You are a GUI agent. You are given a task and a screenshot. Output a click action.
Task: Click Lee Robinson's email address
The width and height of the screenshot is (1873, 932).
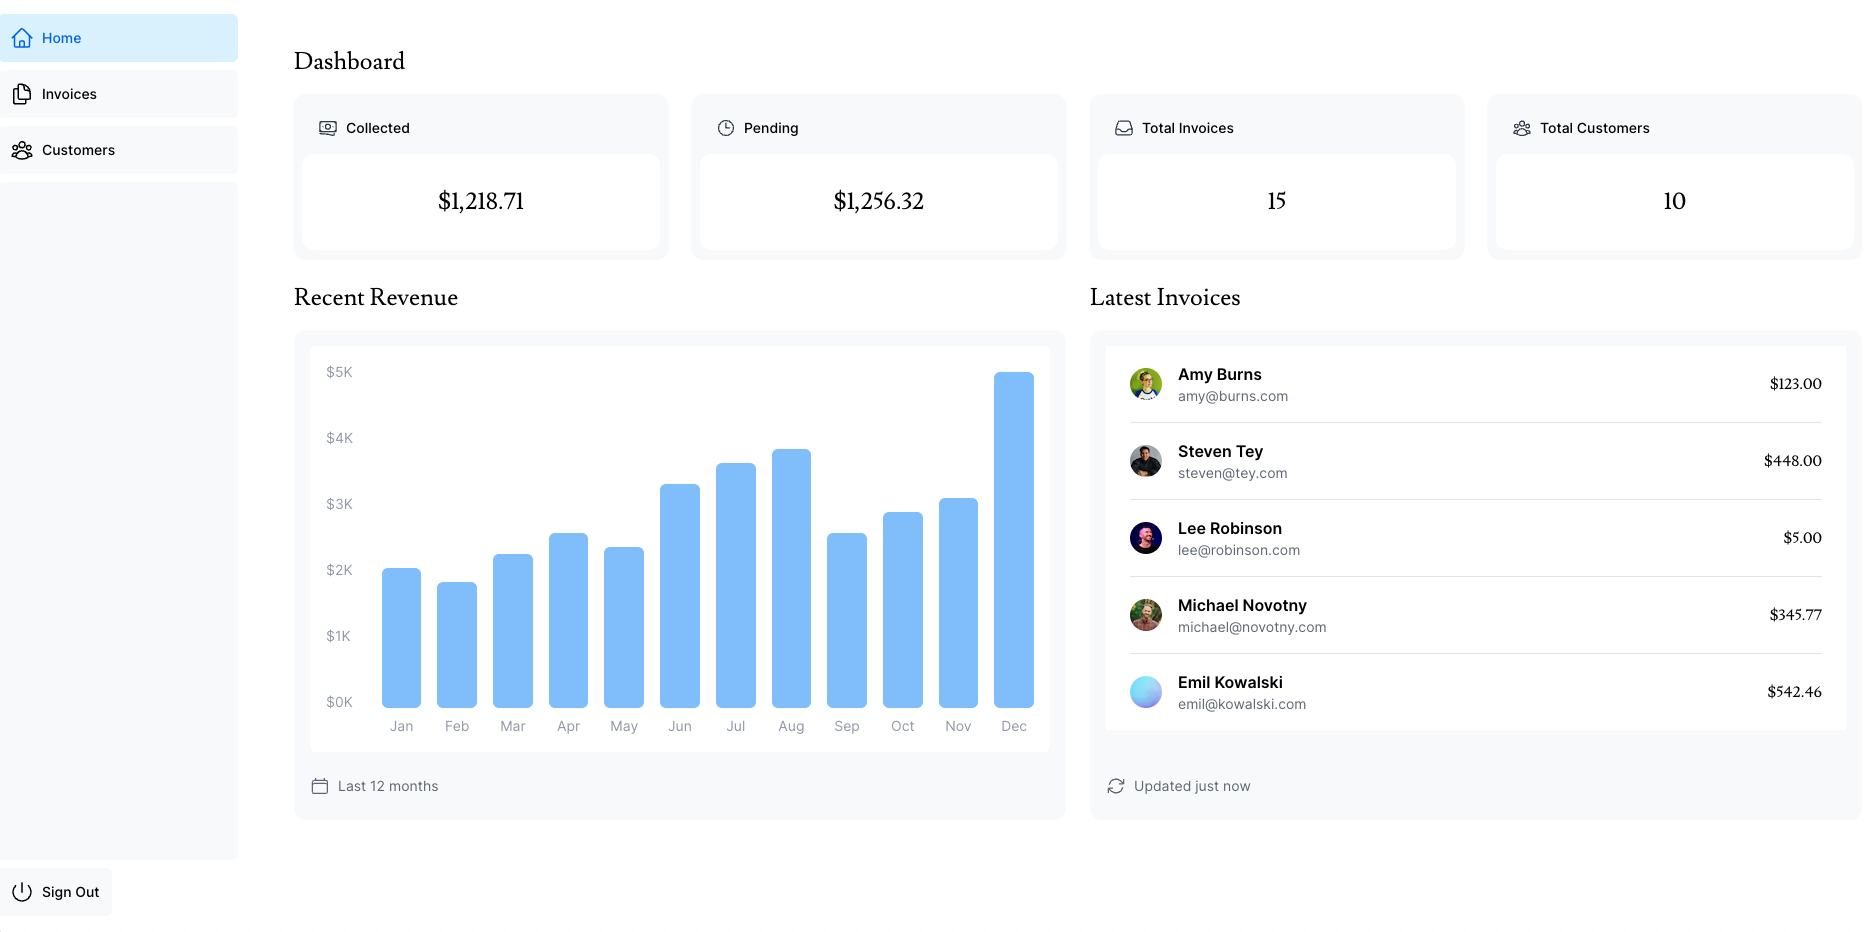click(x=1239, y=550)
